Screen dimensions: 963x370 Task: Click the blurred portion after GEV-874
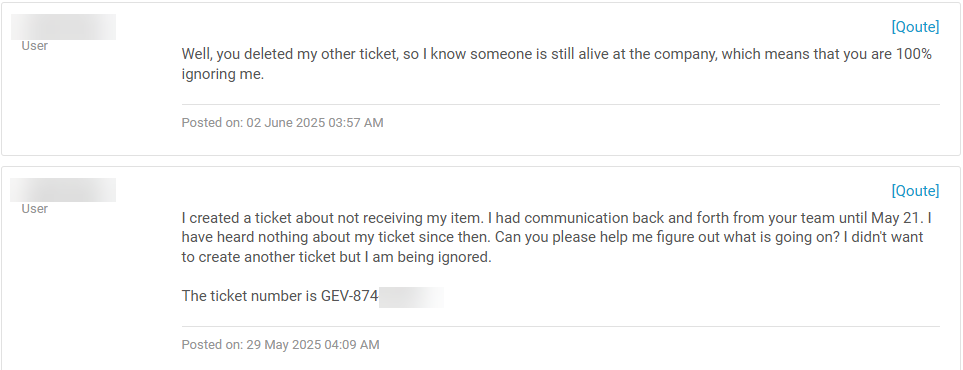(x=411, y=296)
